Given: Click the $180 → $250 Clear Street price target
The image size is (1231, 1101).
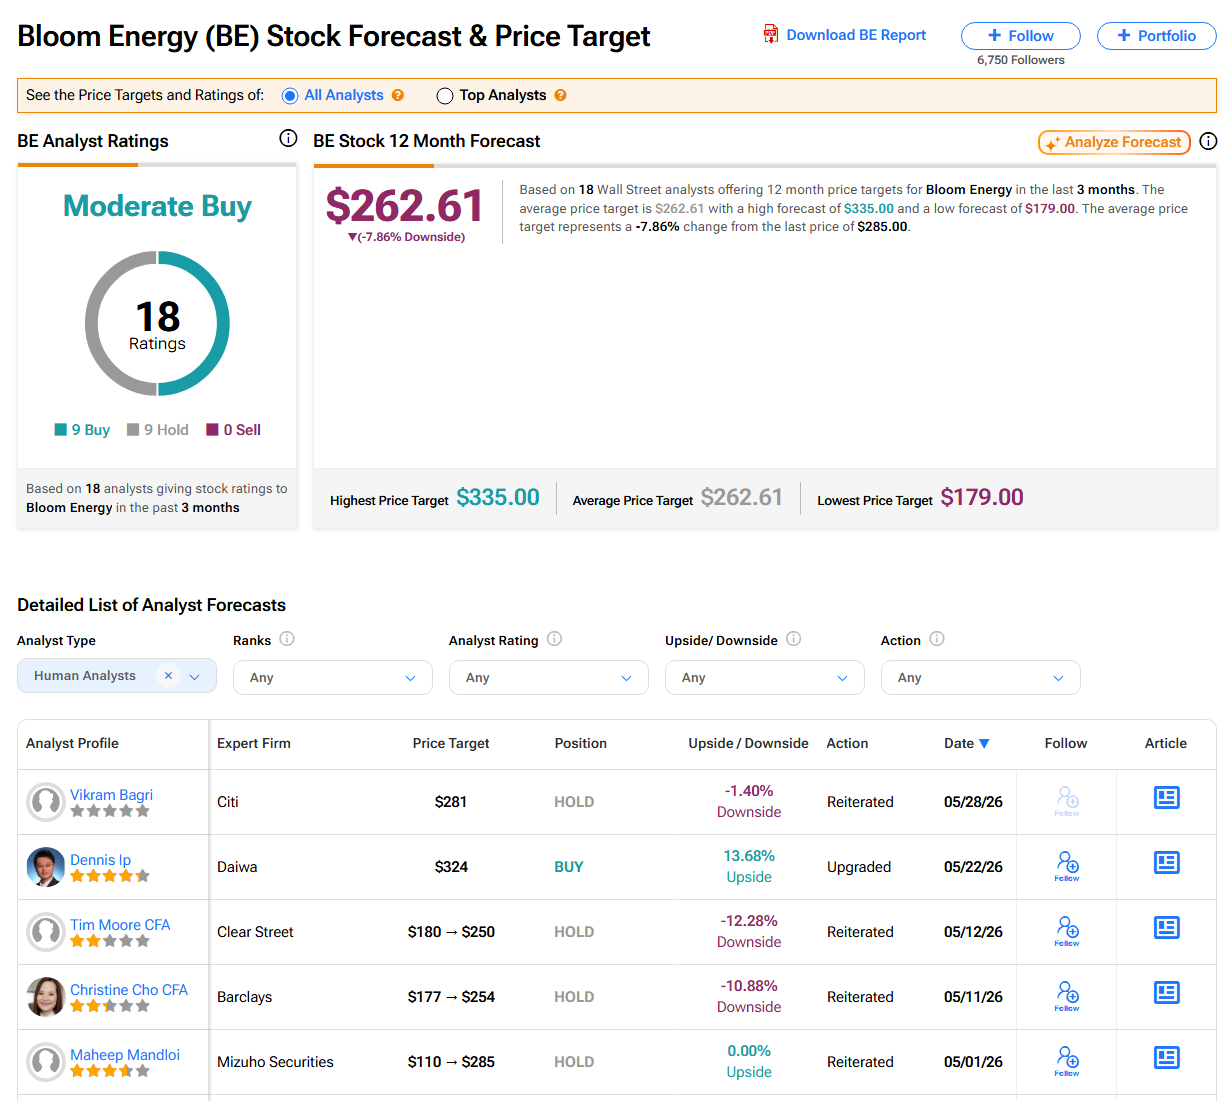Looking at the screenshot, I should coord(451,932).
